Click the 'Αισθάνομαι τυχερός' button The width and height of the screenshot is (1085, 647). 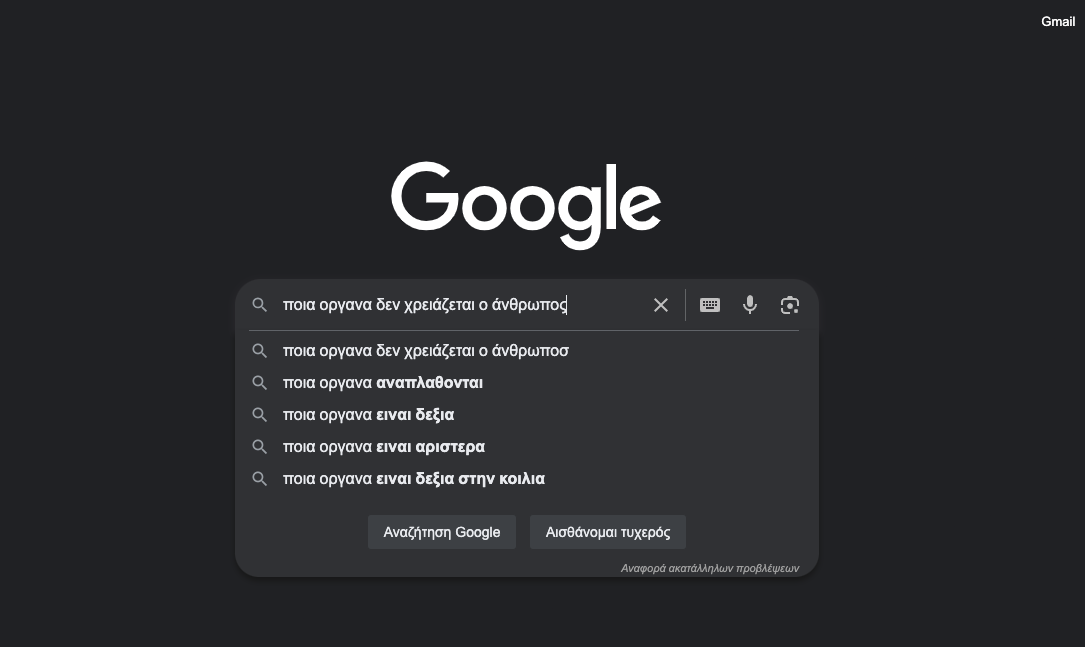(x=608, y=532)
